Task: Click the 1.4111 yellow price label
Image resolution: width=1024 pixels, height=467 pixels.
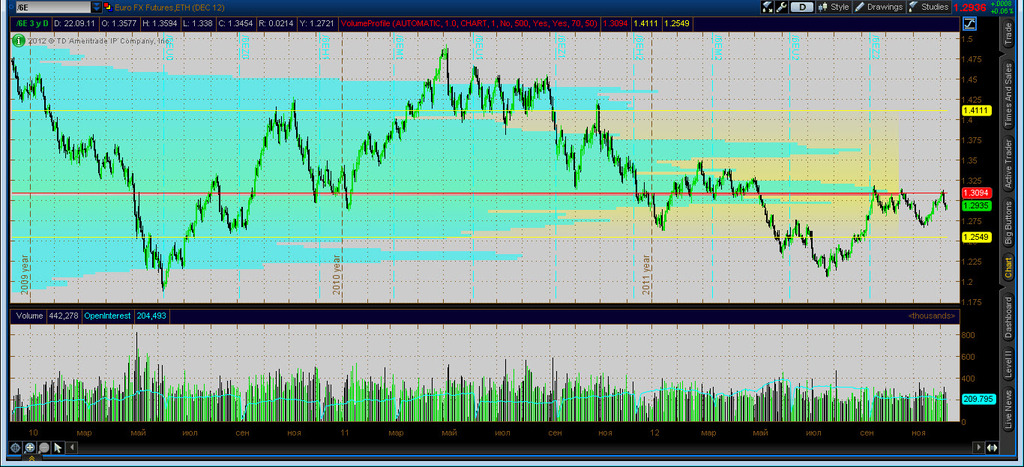Action: 977,110
